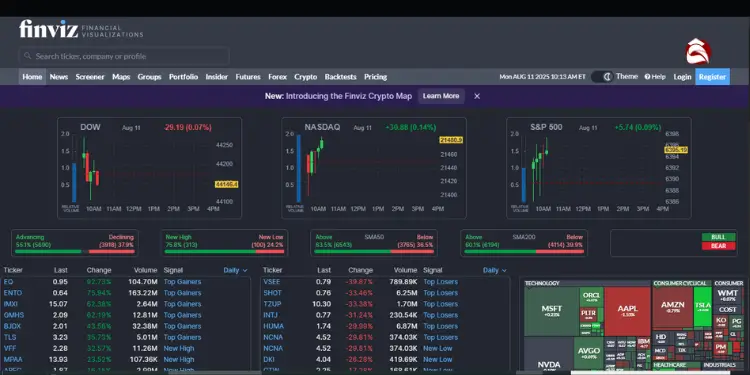The height and width of the screenshot is (375, 750).
Task: Open the Backtests page
Action: point(341,77)
